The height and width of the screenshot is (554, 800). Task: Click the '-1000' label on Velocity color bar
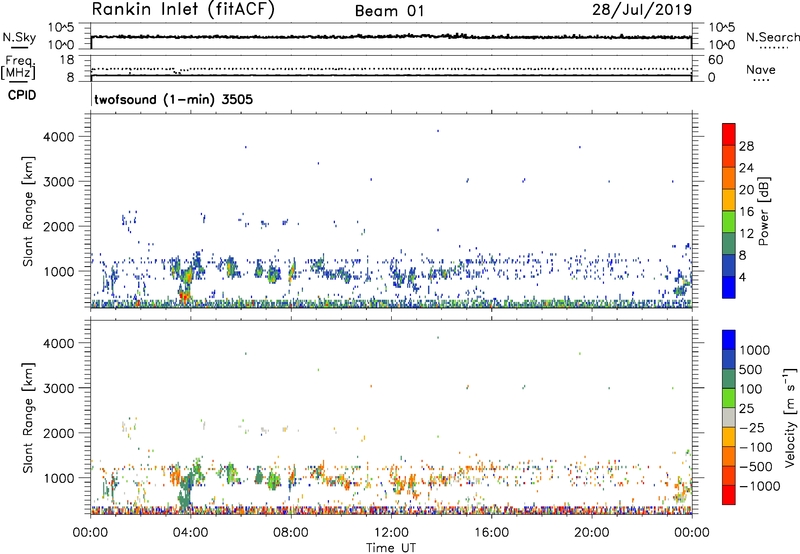tap(759, 486)
